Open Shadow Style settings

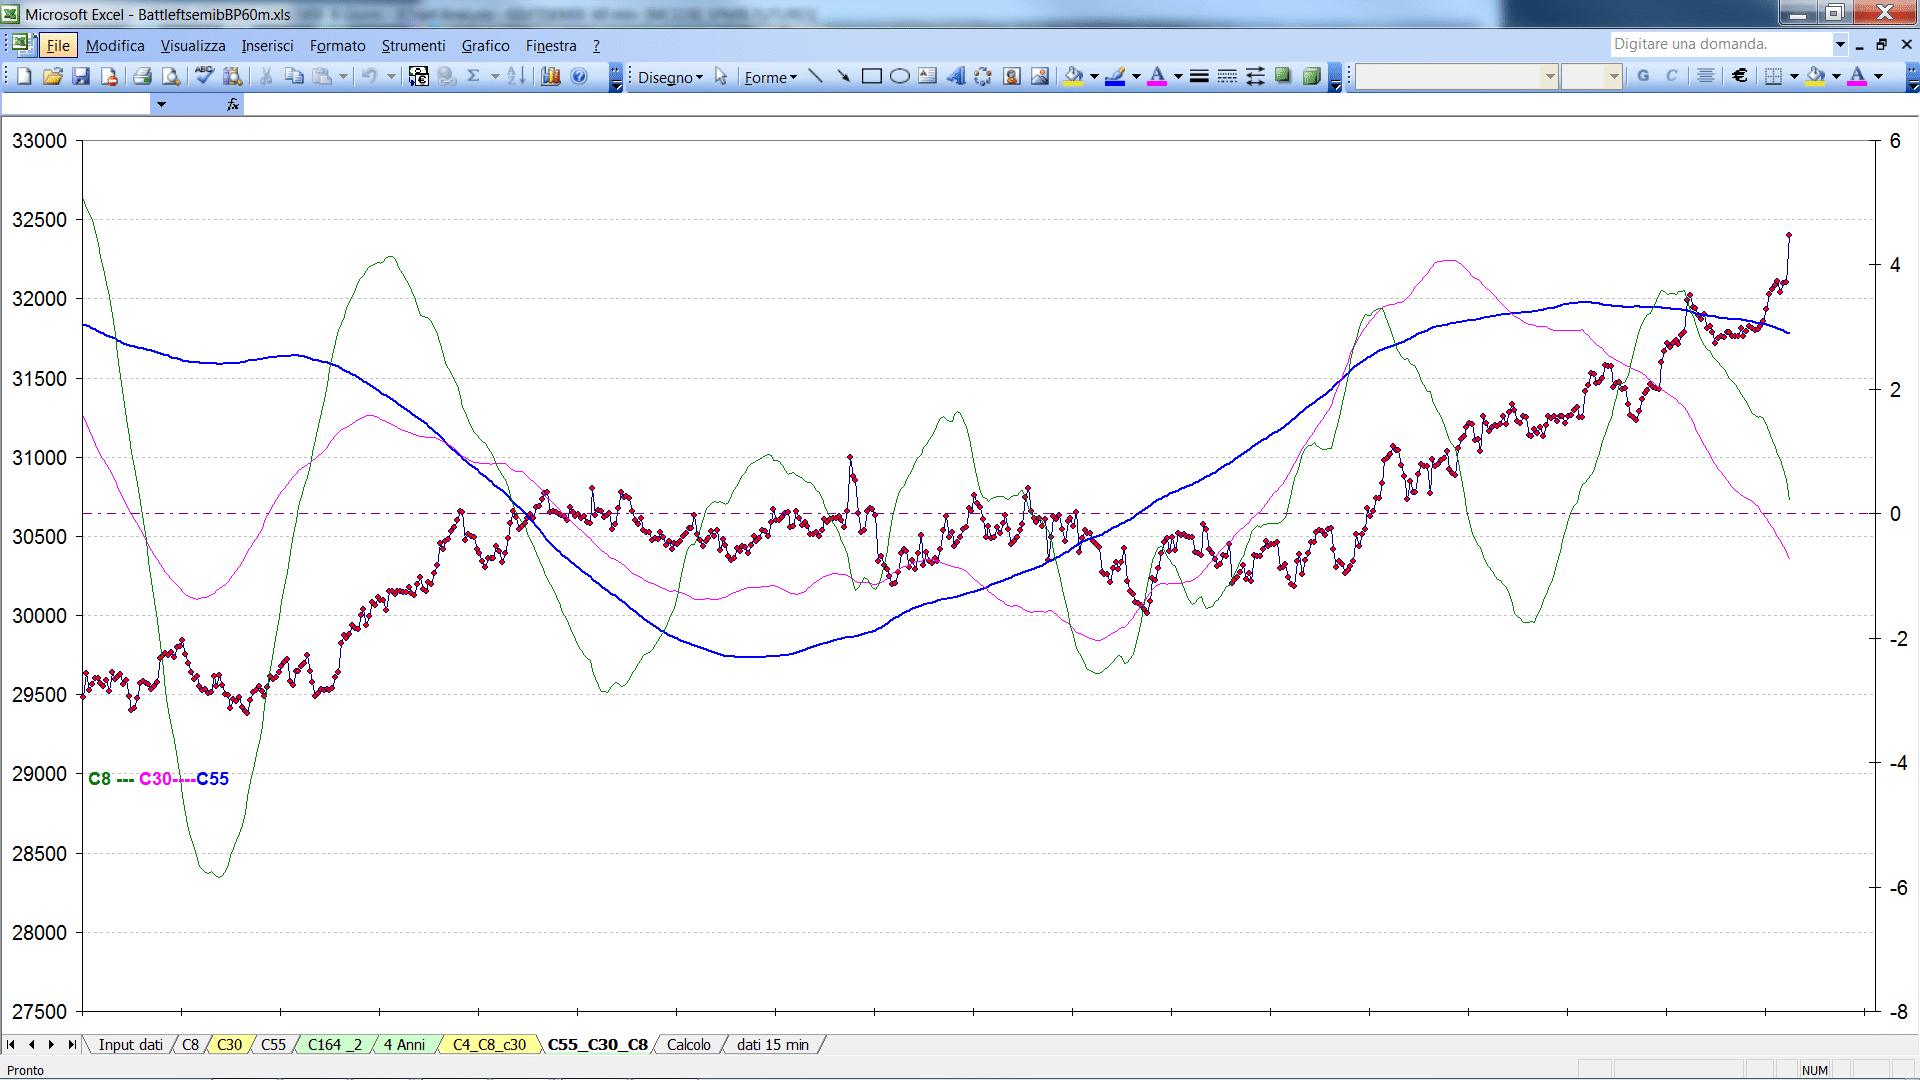pyautogui.click(x=1283, y=76)
